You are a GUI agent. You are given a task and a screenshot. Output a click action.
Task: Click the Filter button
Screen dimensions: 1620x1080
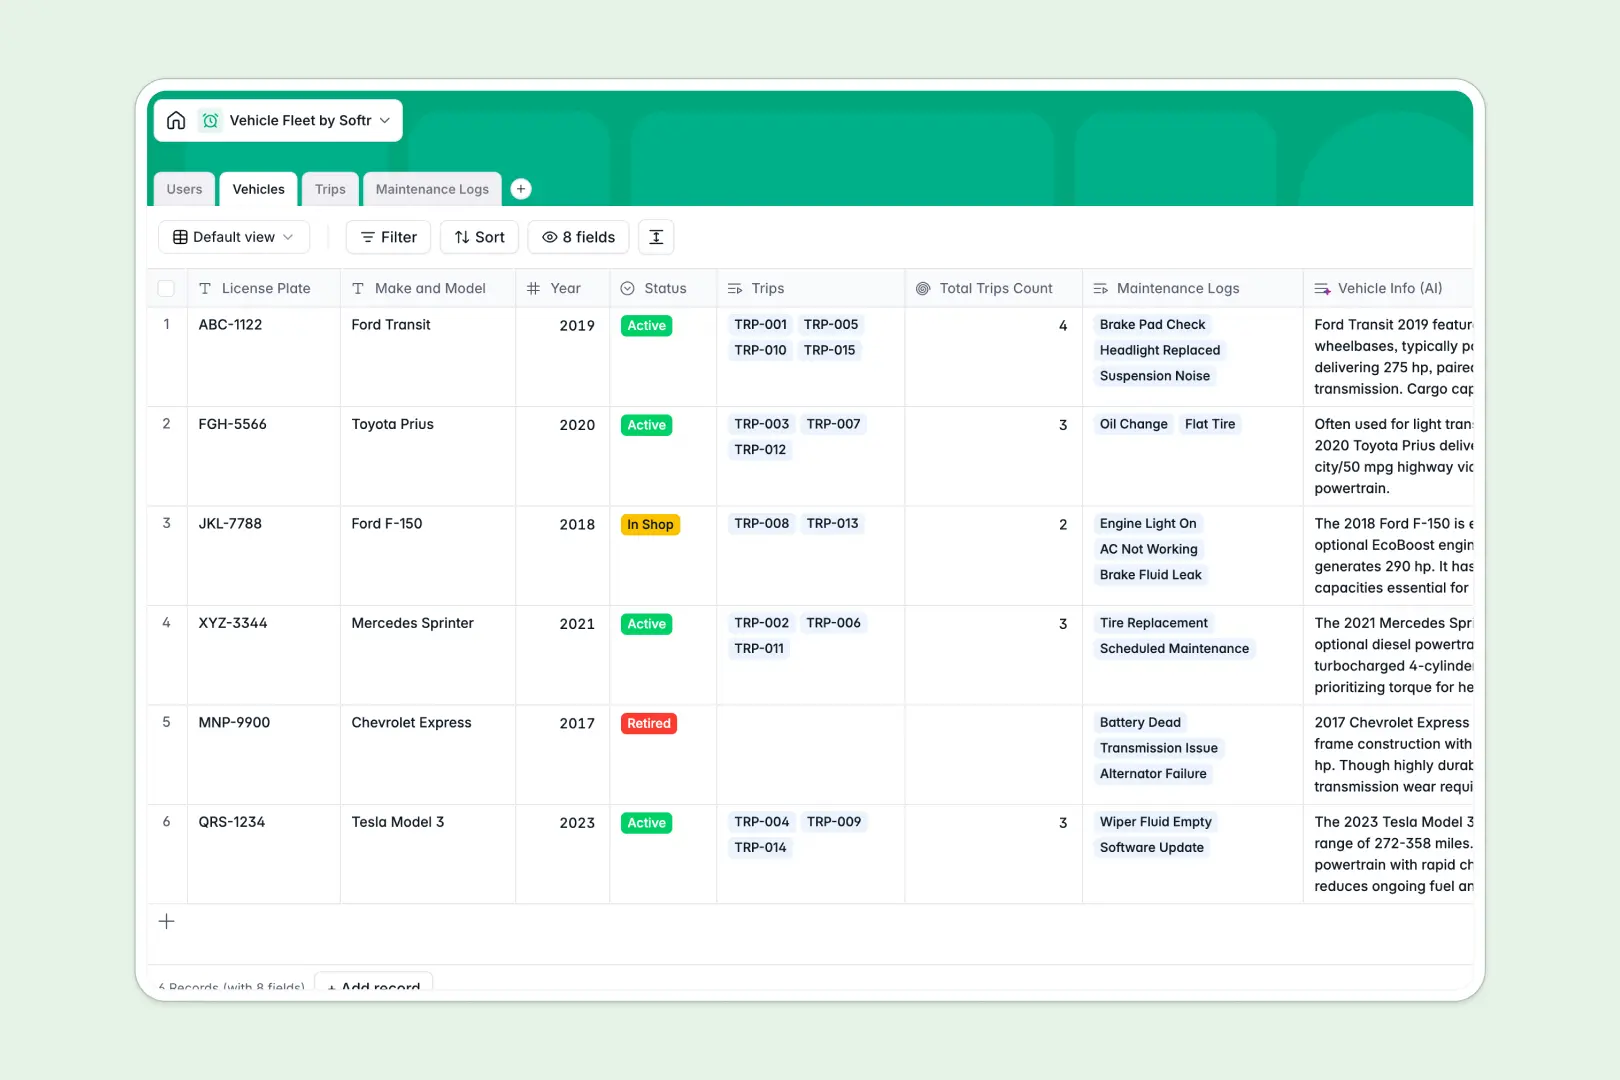[x=388, y=237]
